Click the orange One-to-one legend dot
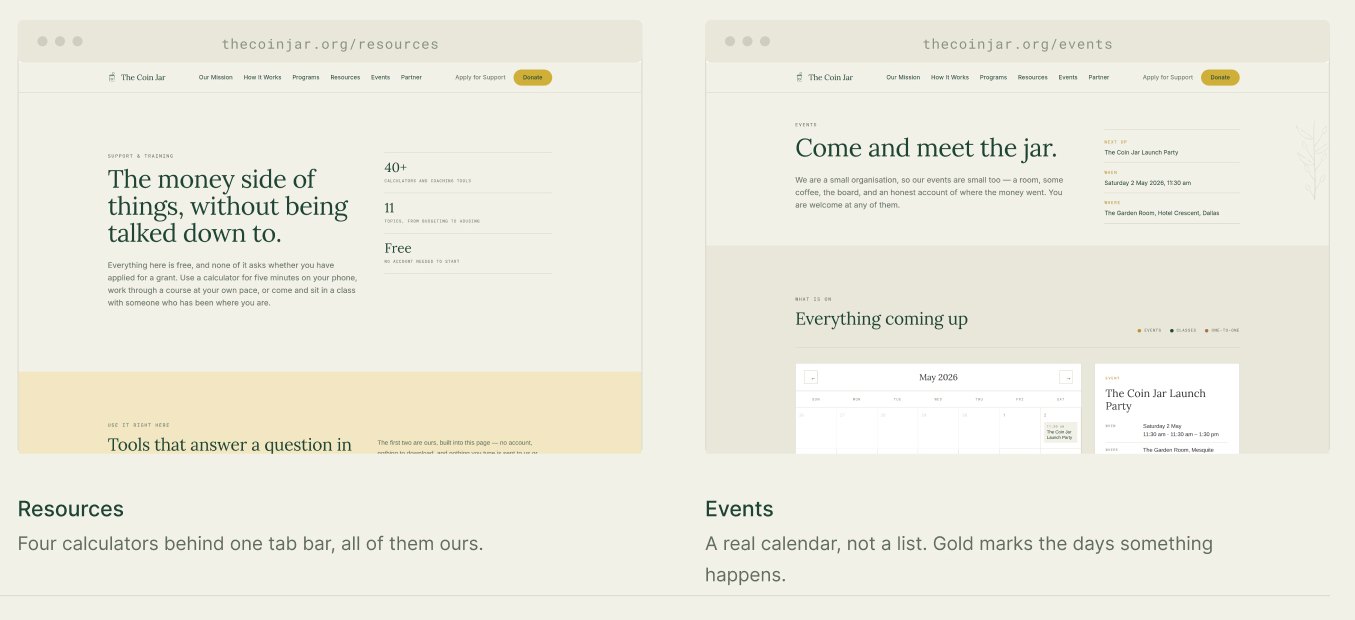The width and height of the screenshot is (1355, 620). tap(1207, 330)
